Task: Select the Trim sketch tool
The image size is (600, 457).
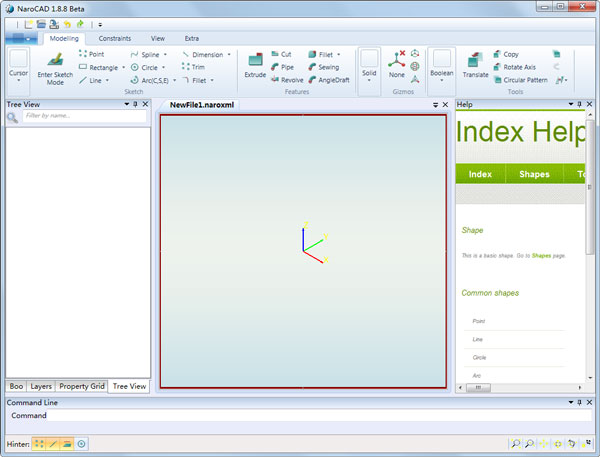Action: (193, 67)
